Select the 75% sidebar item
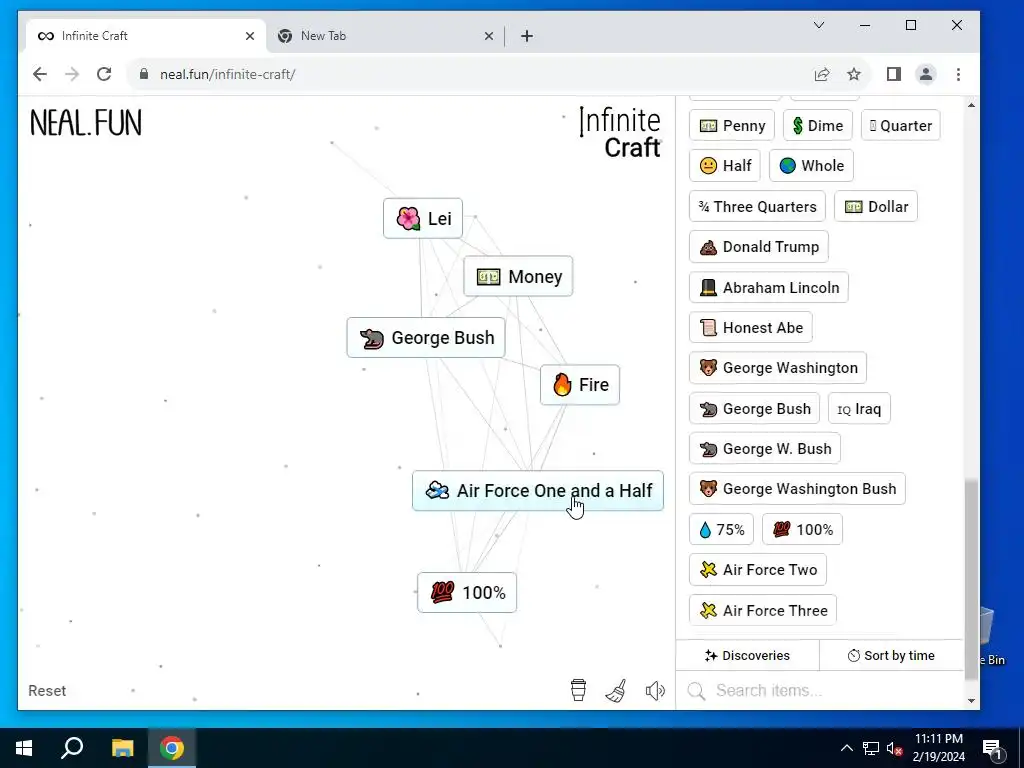Viewport: 1024px width, 768px height. pyautogui.click(x=721, y=529)
